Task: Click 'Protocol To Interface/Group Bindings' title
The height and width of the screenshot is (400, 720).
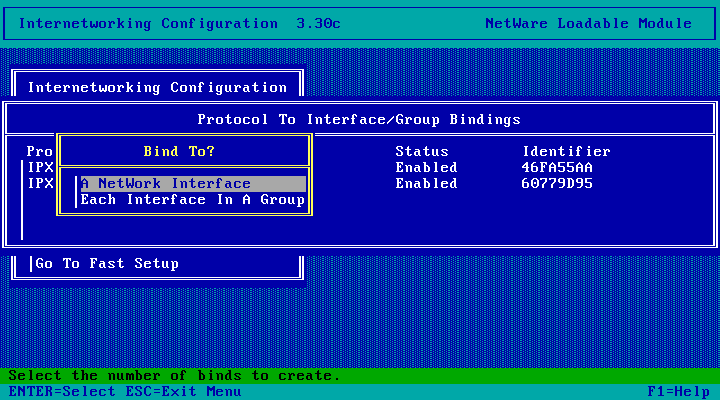Action: [359, 120]
